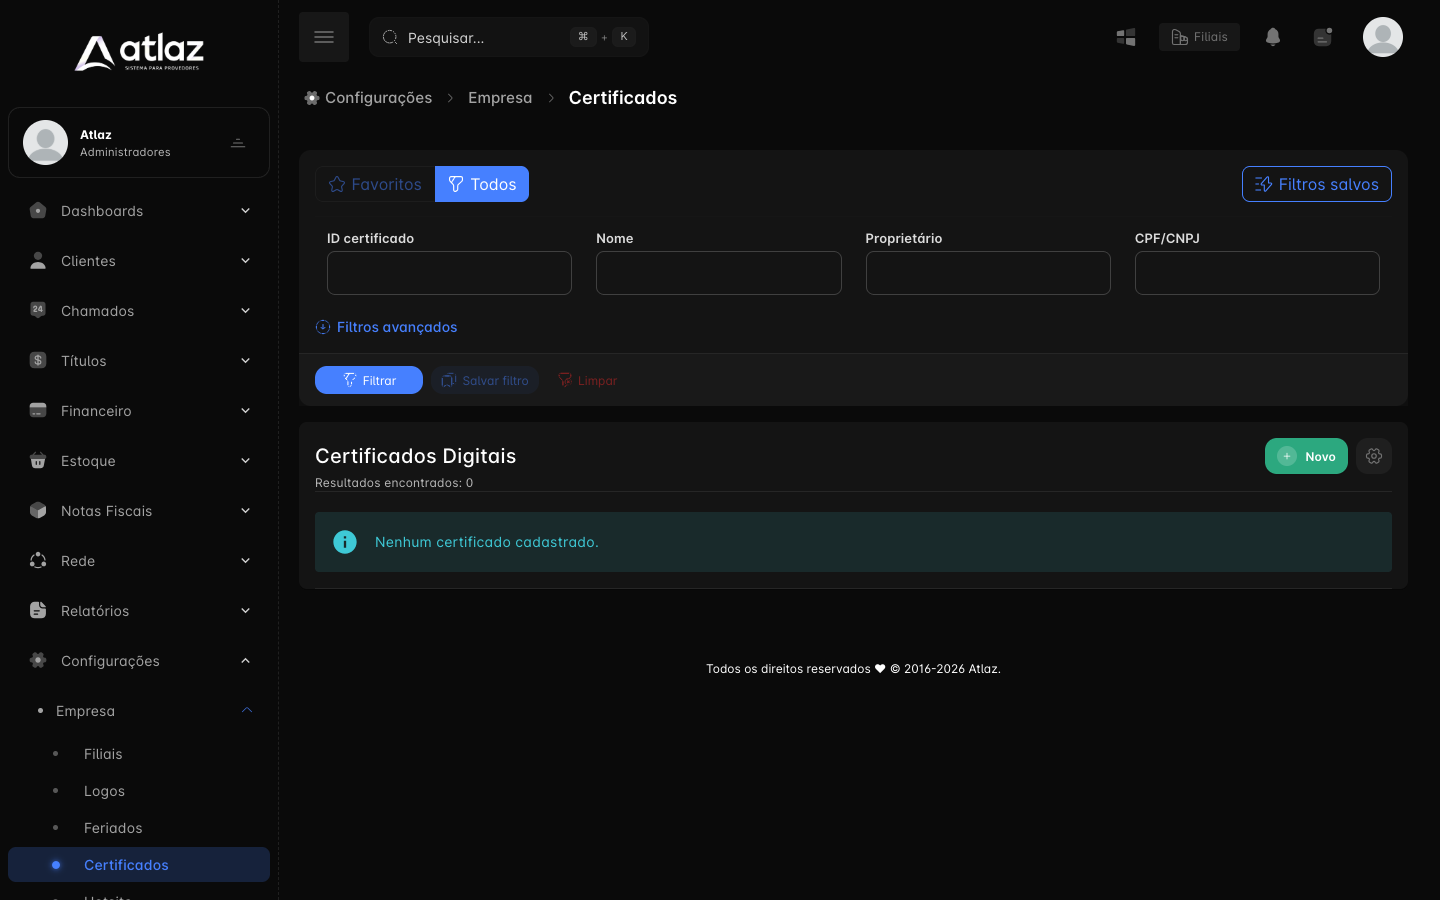This screenshot has height=900, width=1440.
Task: Focus the Proprietário input field
Action: click(x=988, y=273)
